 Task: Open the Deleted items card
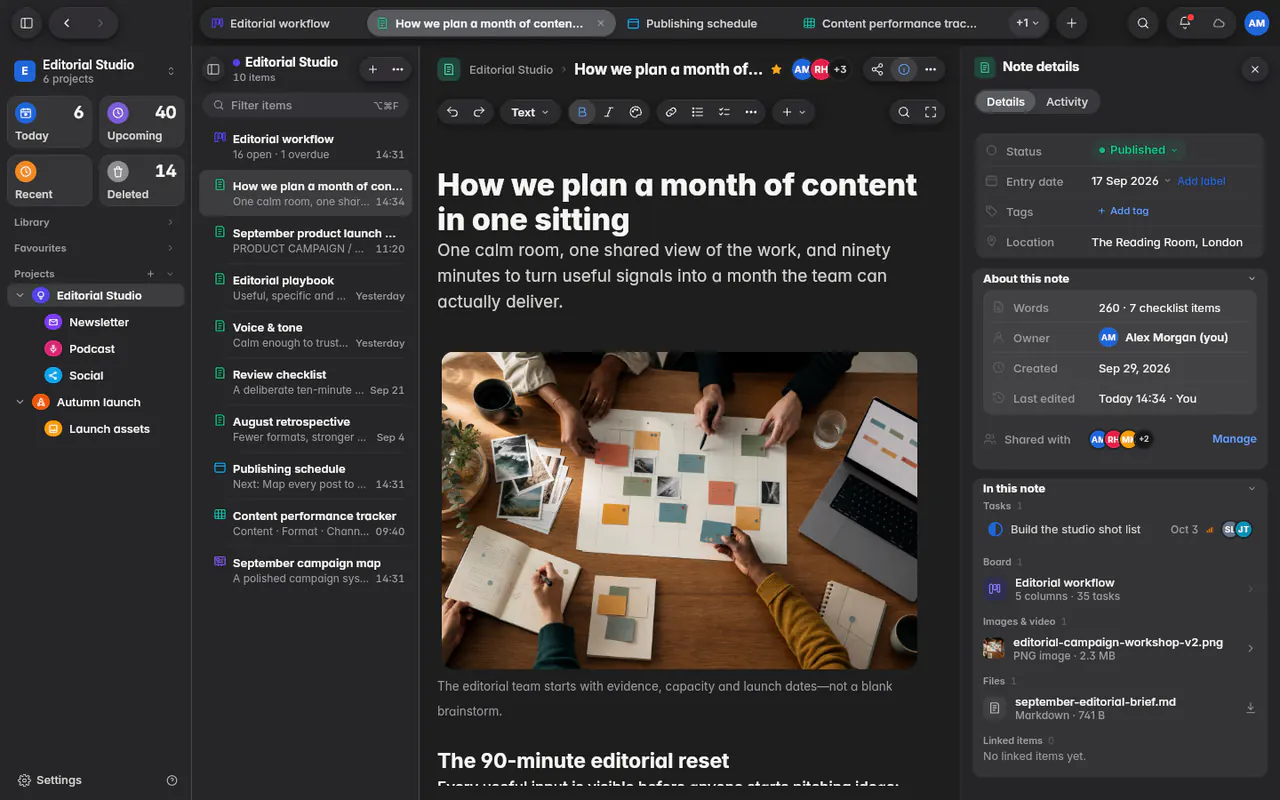point(141,180)
